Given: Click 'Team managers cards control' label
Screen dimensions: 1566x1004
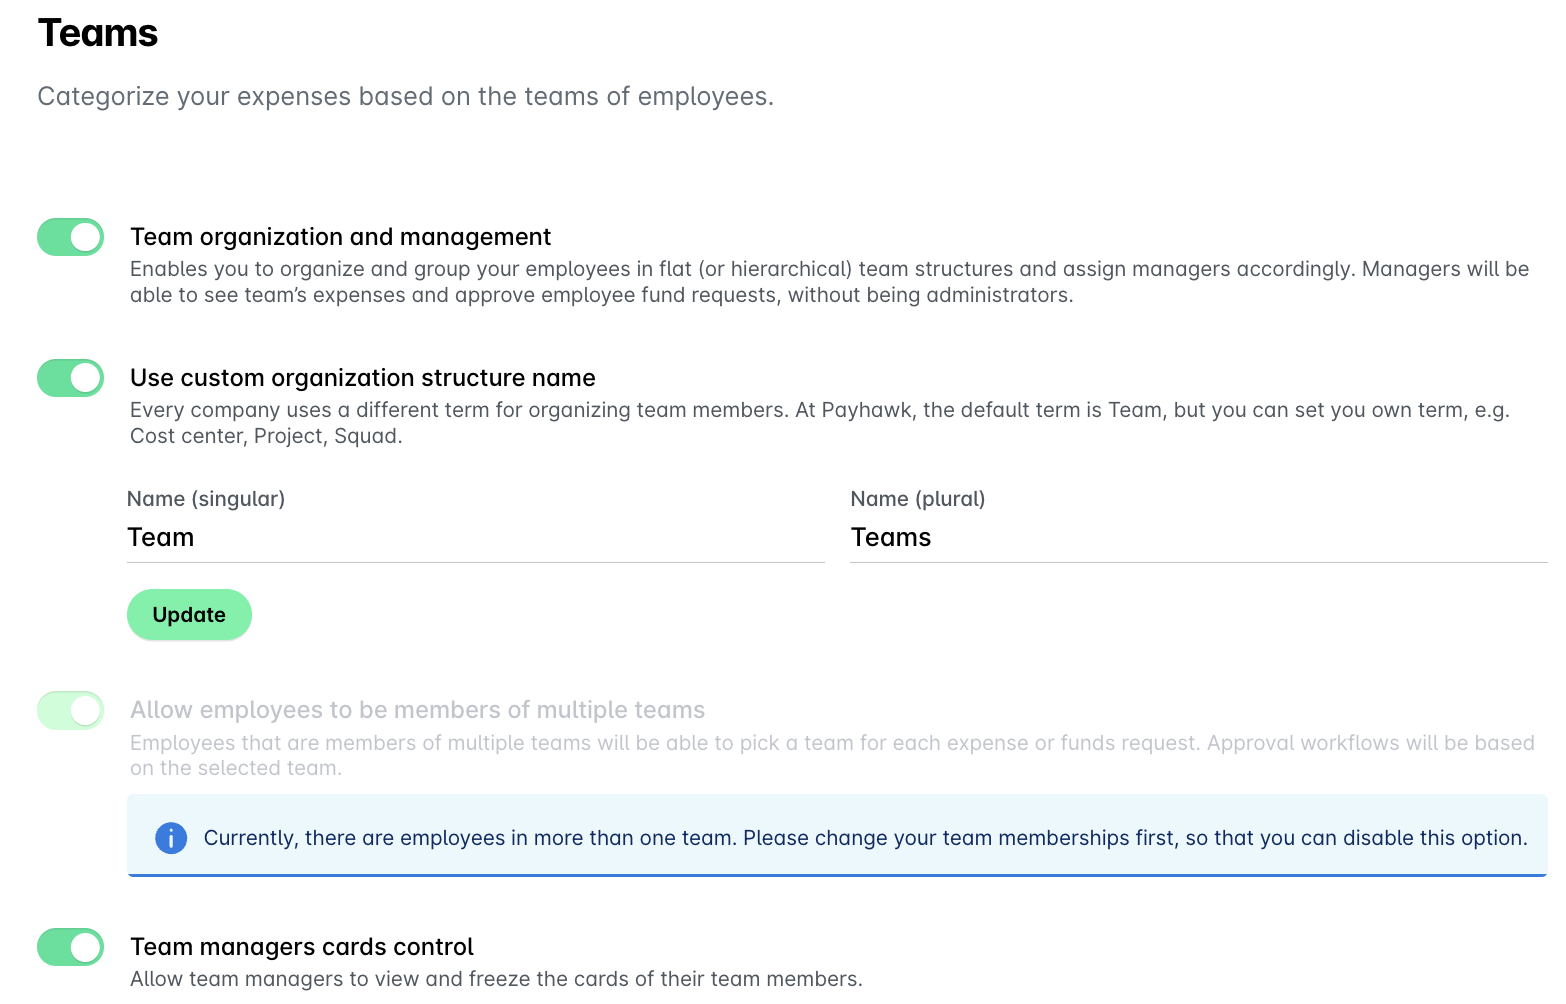Looking at the screenshot, I should (x=302, y=947).
